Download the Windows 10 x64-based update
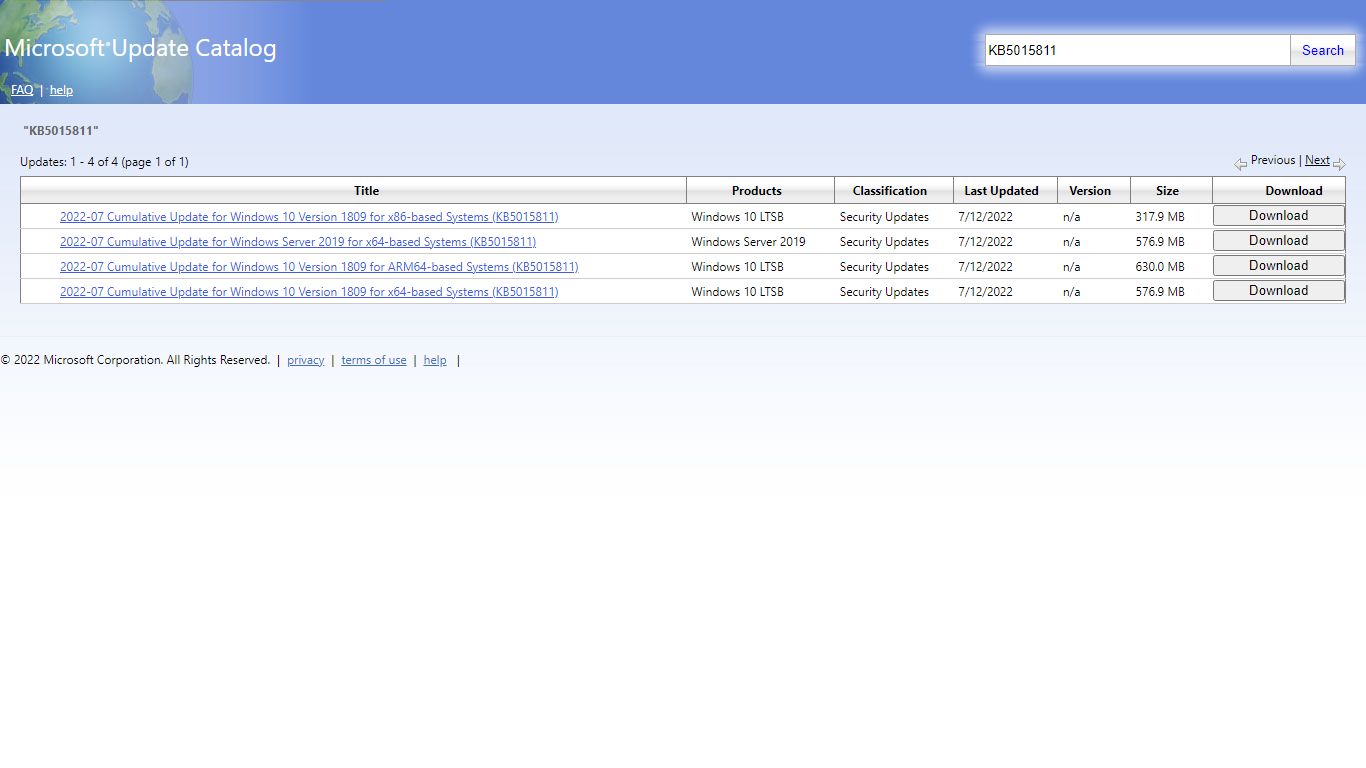 pyautogui.click(x=1278, y=291)
